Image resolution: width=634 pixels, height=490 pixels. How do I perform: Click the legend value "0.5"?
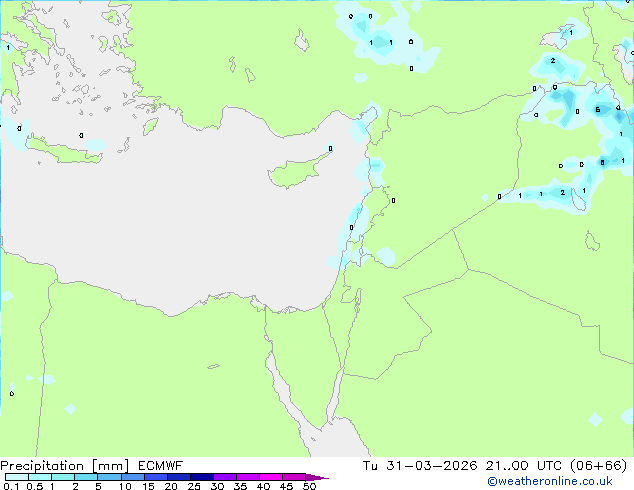[x=35, y=486]
